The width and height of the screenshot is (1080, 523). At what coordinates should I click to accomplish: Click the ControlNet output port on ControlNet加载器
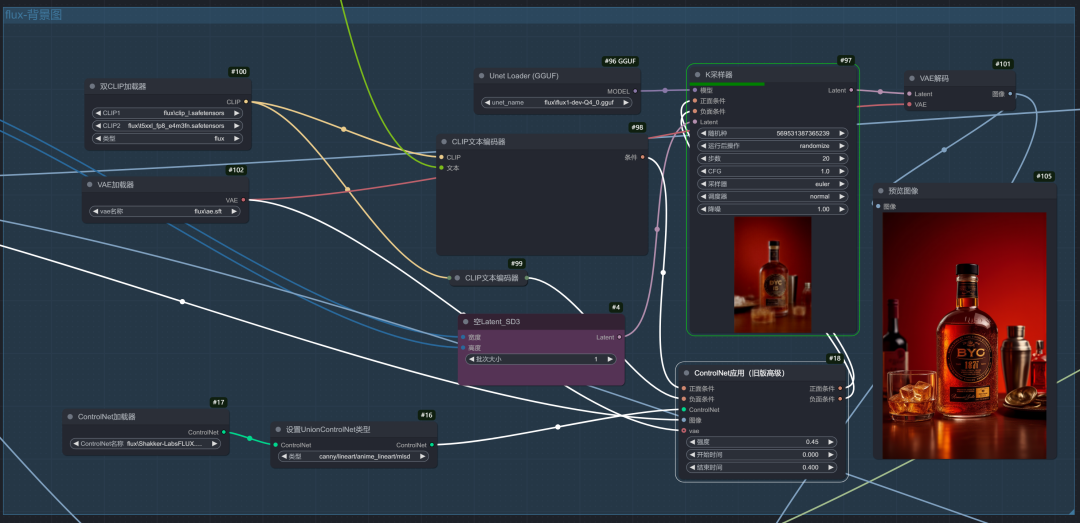coord(224,432)
